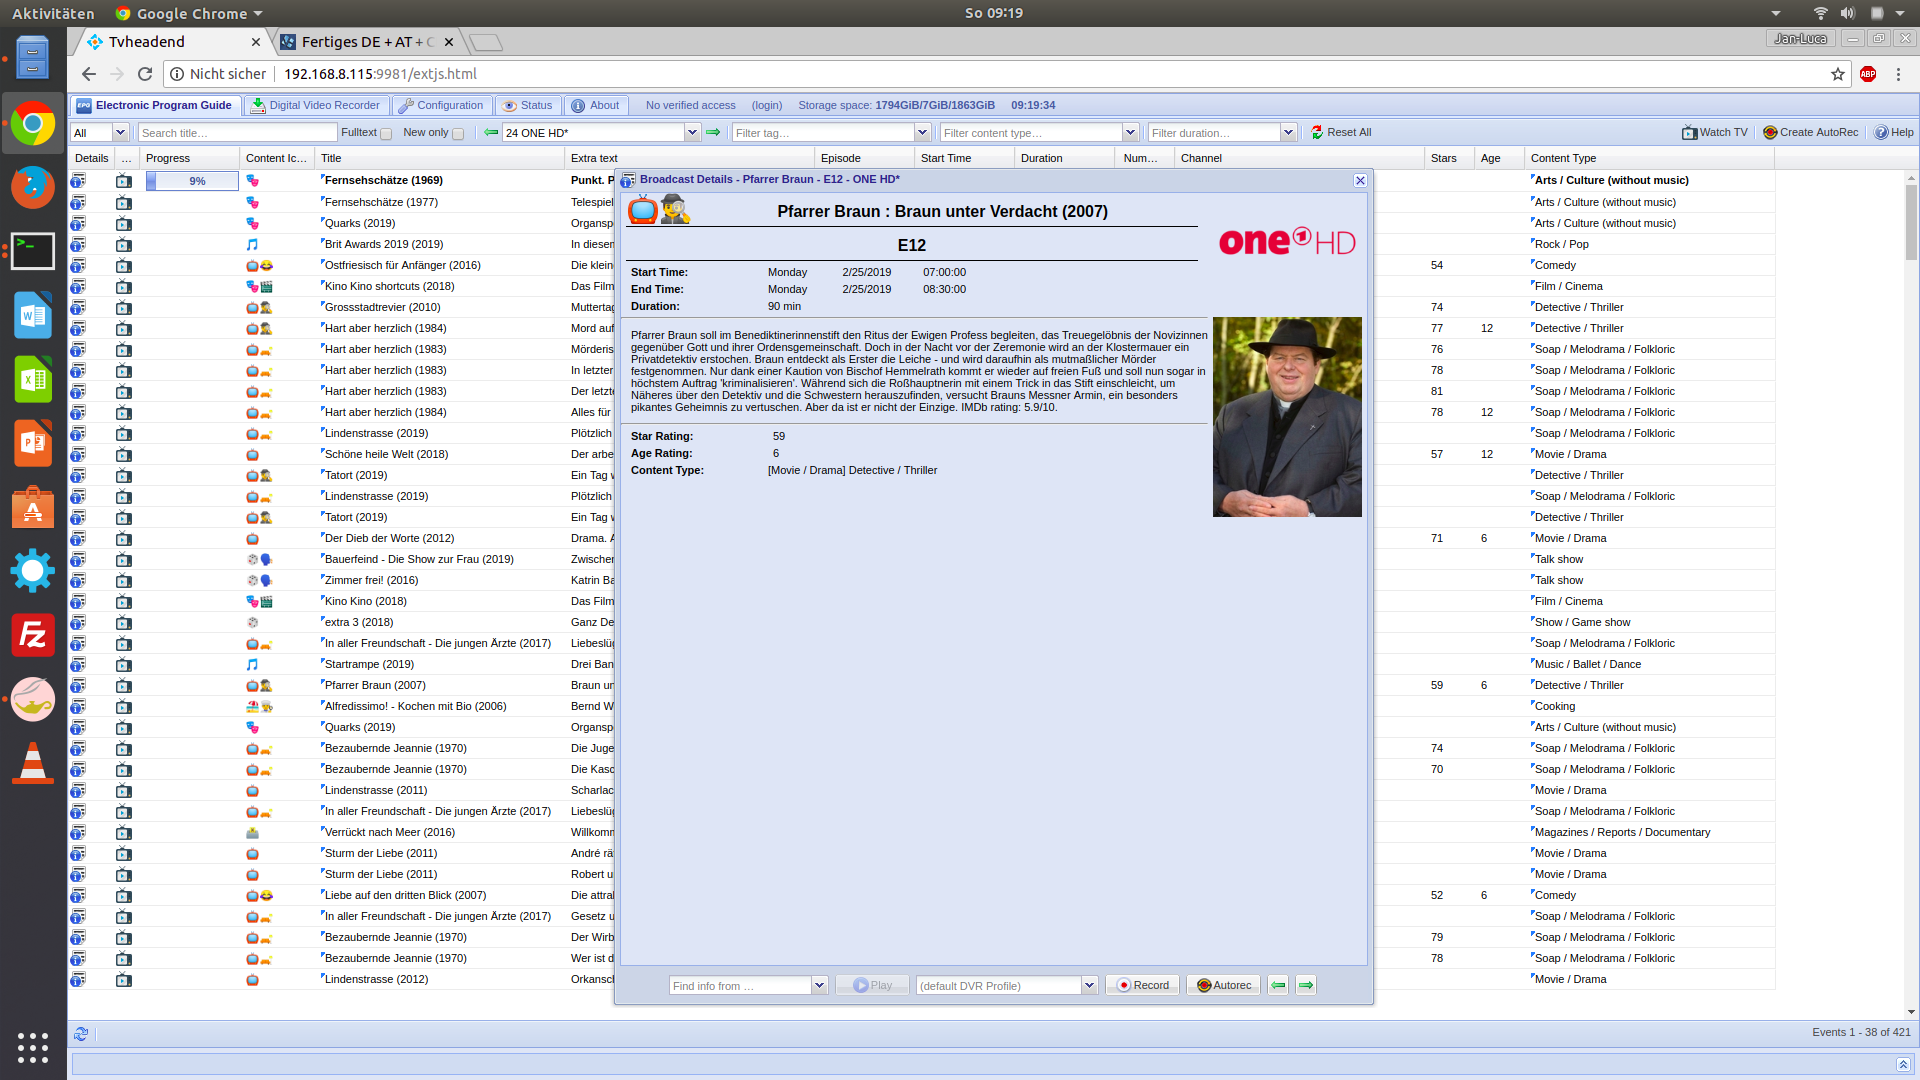Screen dimensions: 1920x1080
Task: Launch VLC media player from the dock
Action: 33,763
